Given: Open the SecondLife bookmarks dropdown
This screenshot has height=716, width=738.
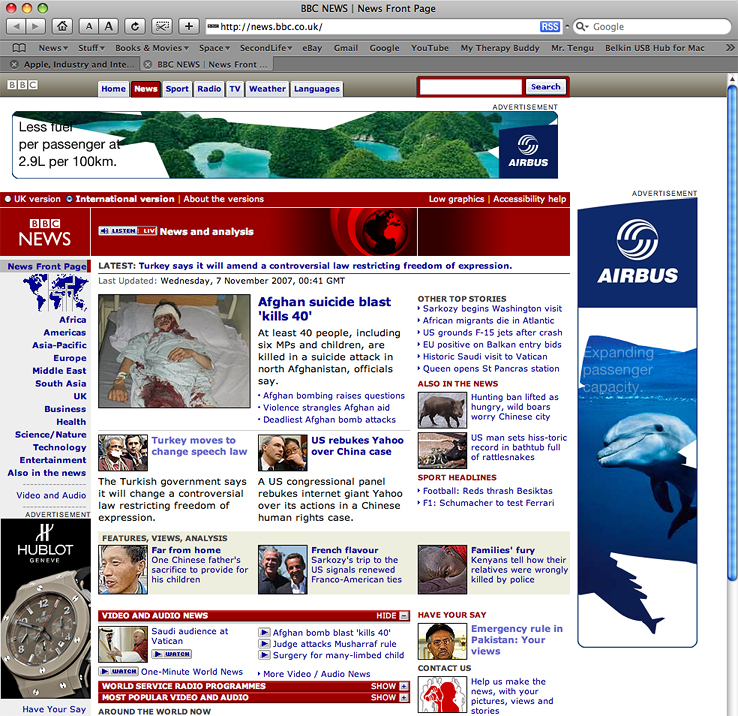Looking at the screenshot, I should coord(266,48).
